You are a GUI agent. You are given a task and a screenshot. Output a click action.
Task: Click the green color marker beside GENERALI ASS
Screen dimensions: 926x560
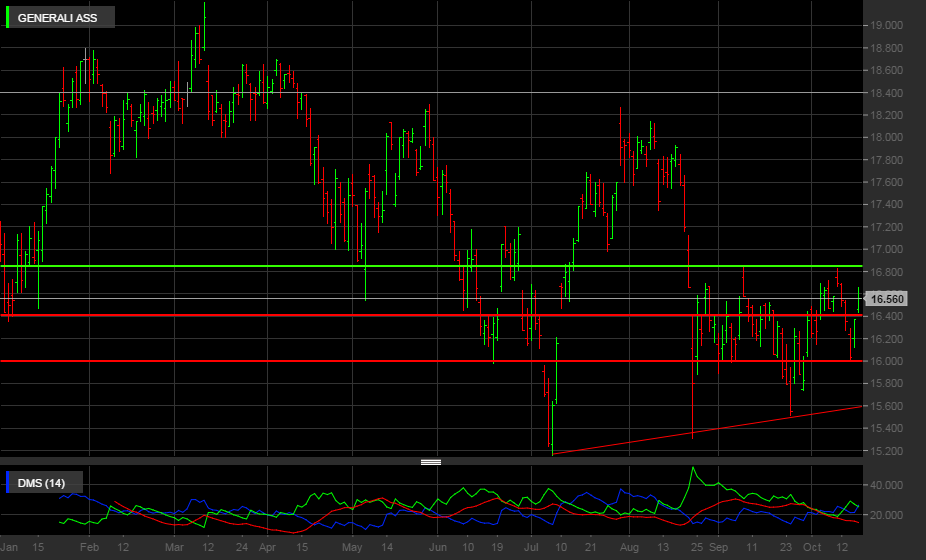point(7,17)
